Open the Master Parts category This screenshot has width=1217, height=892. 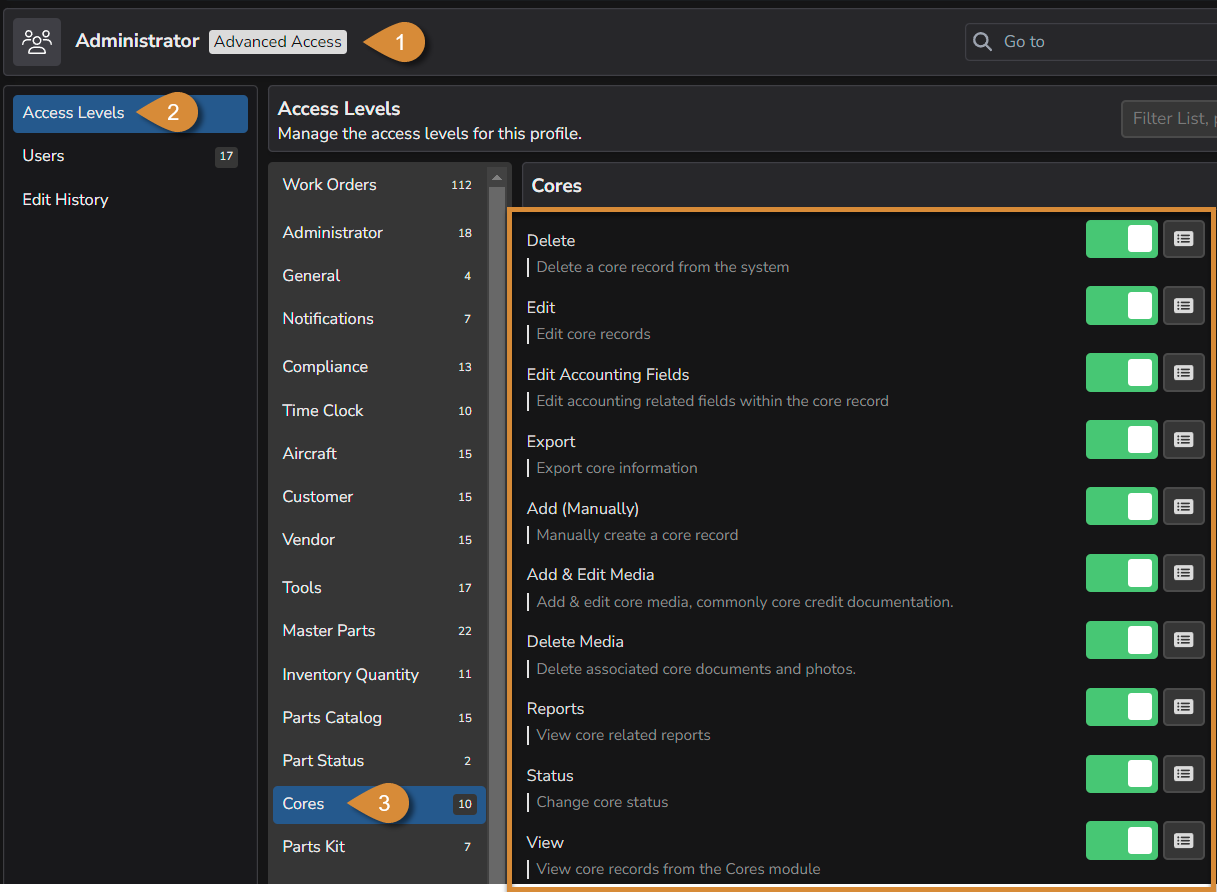329,631
